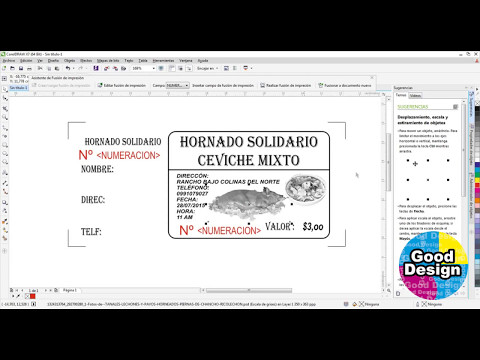
Task: Click the Undo arrow icon
Action: 68,68
